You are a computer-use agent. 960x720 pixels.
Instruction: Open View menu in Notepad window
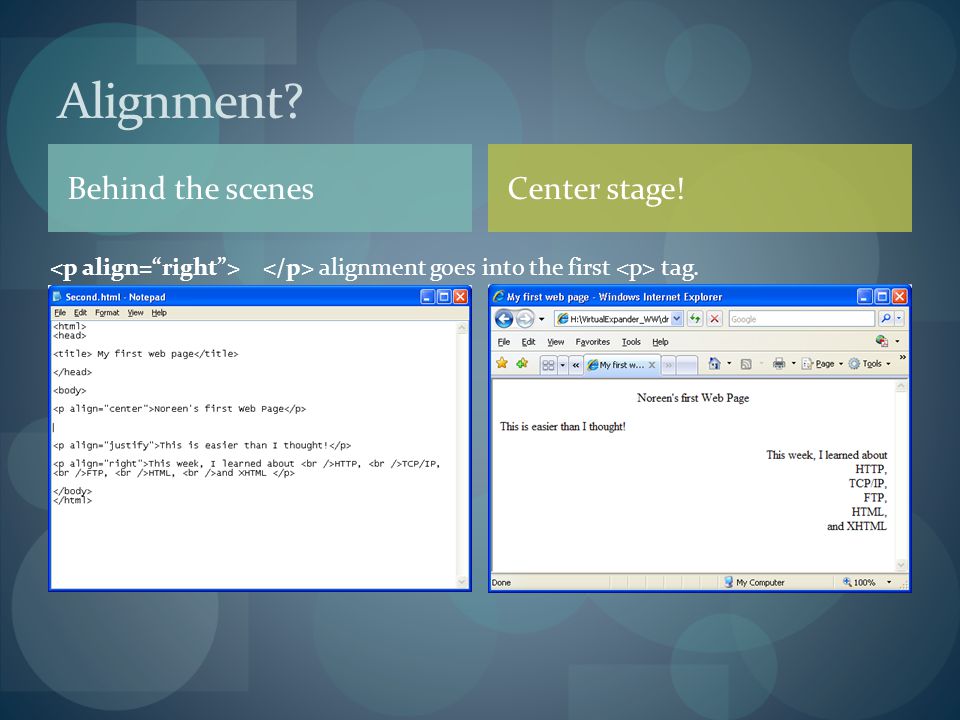pyautogui.click(x=135, y=312)
